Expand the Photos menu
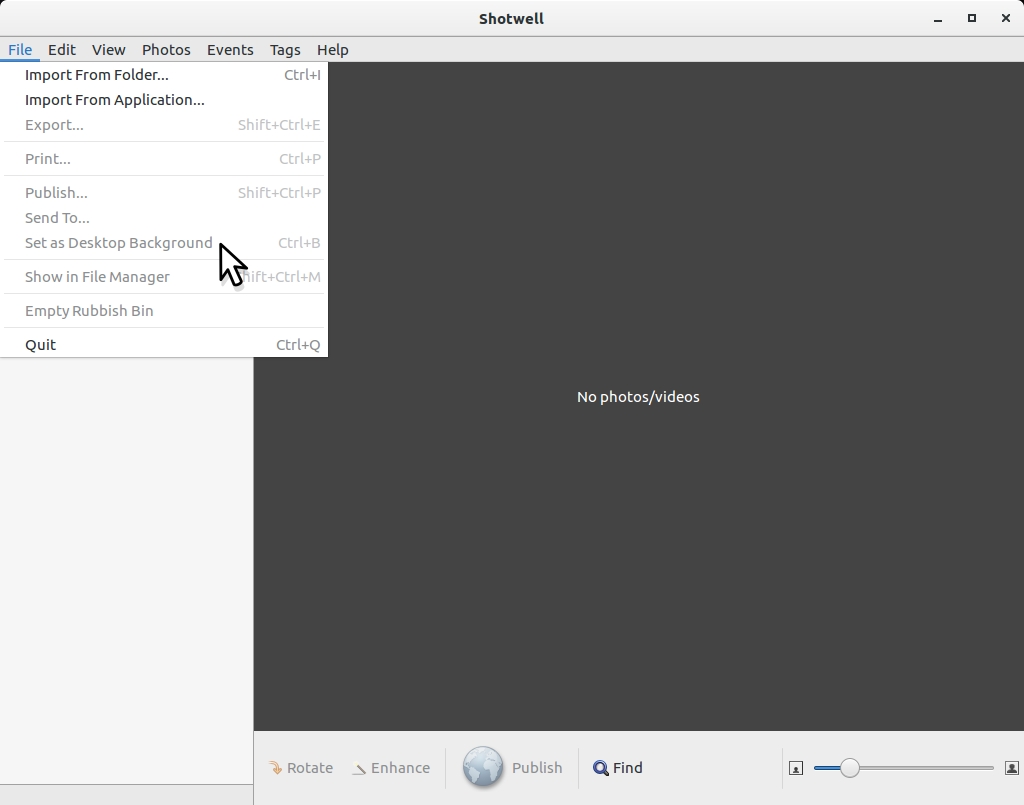This screenshot has height=805, width=1024. (166, 50)
